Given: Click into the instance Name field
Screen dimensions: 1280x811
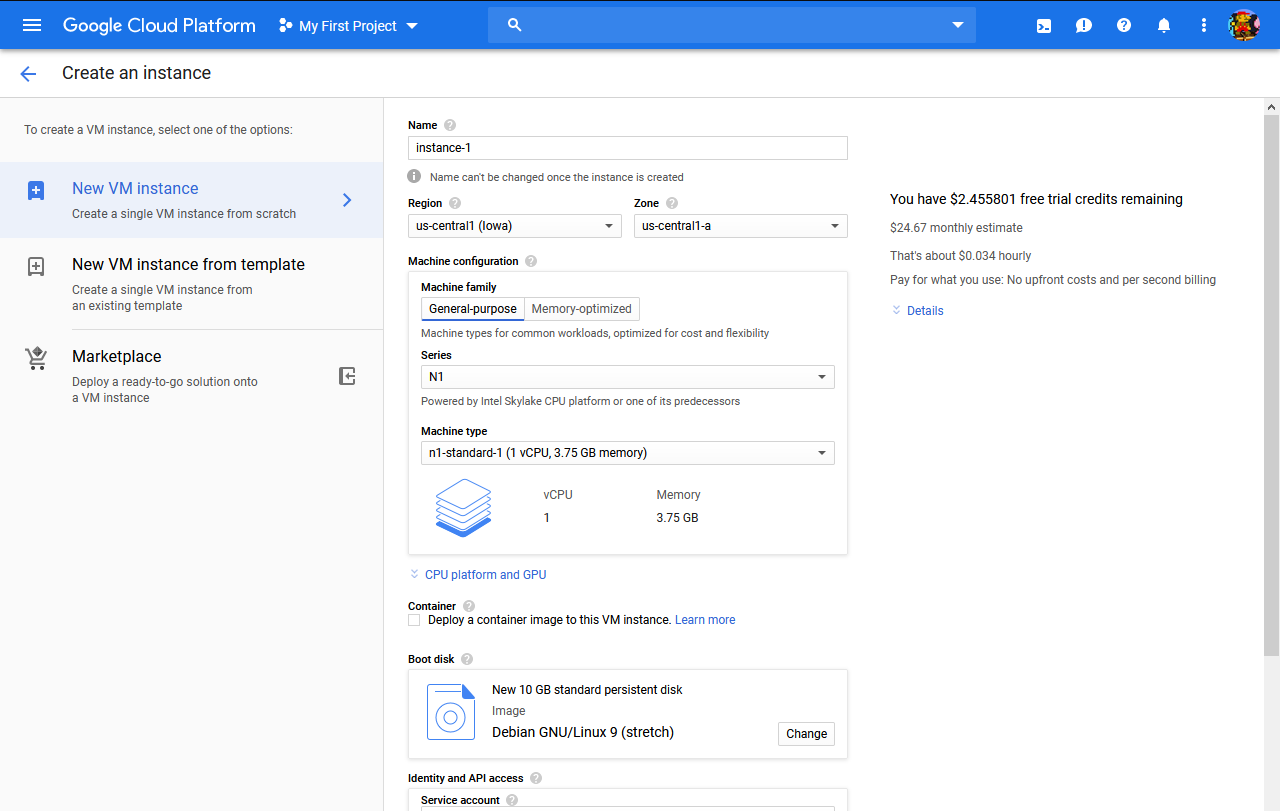Looking at the screenshot, I should coord(628,148).
